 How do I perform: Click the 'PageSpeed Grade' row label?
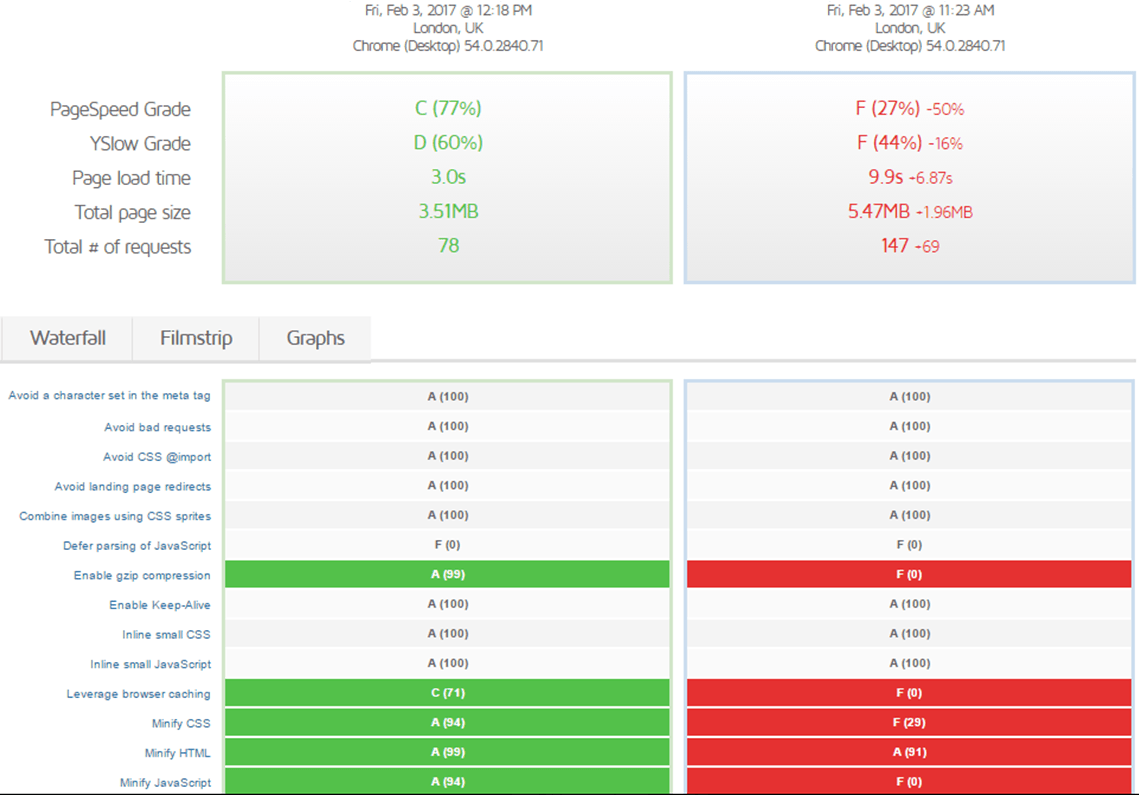(120, 109)
